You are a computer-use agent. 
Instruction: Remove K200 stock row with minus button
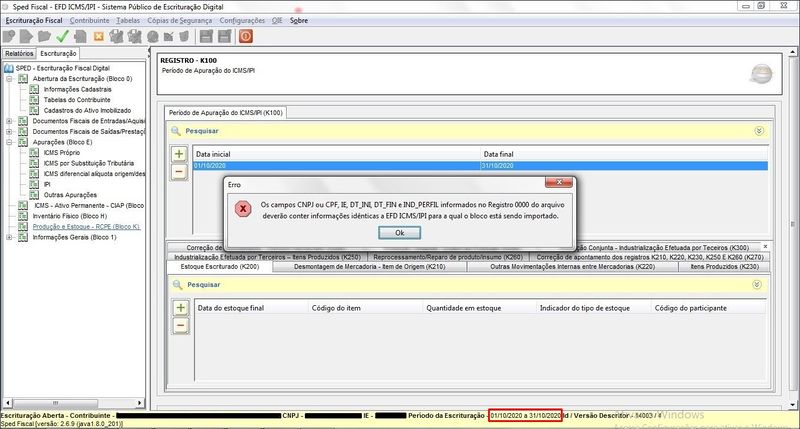click(x=181, y=325)
